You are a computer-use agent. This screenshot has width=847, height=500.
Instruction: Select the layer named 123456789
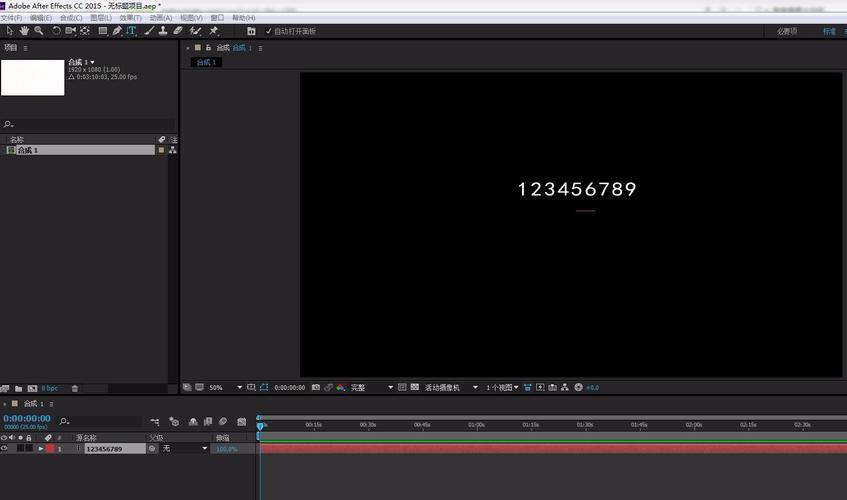(115, 449)
